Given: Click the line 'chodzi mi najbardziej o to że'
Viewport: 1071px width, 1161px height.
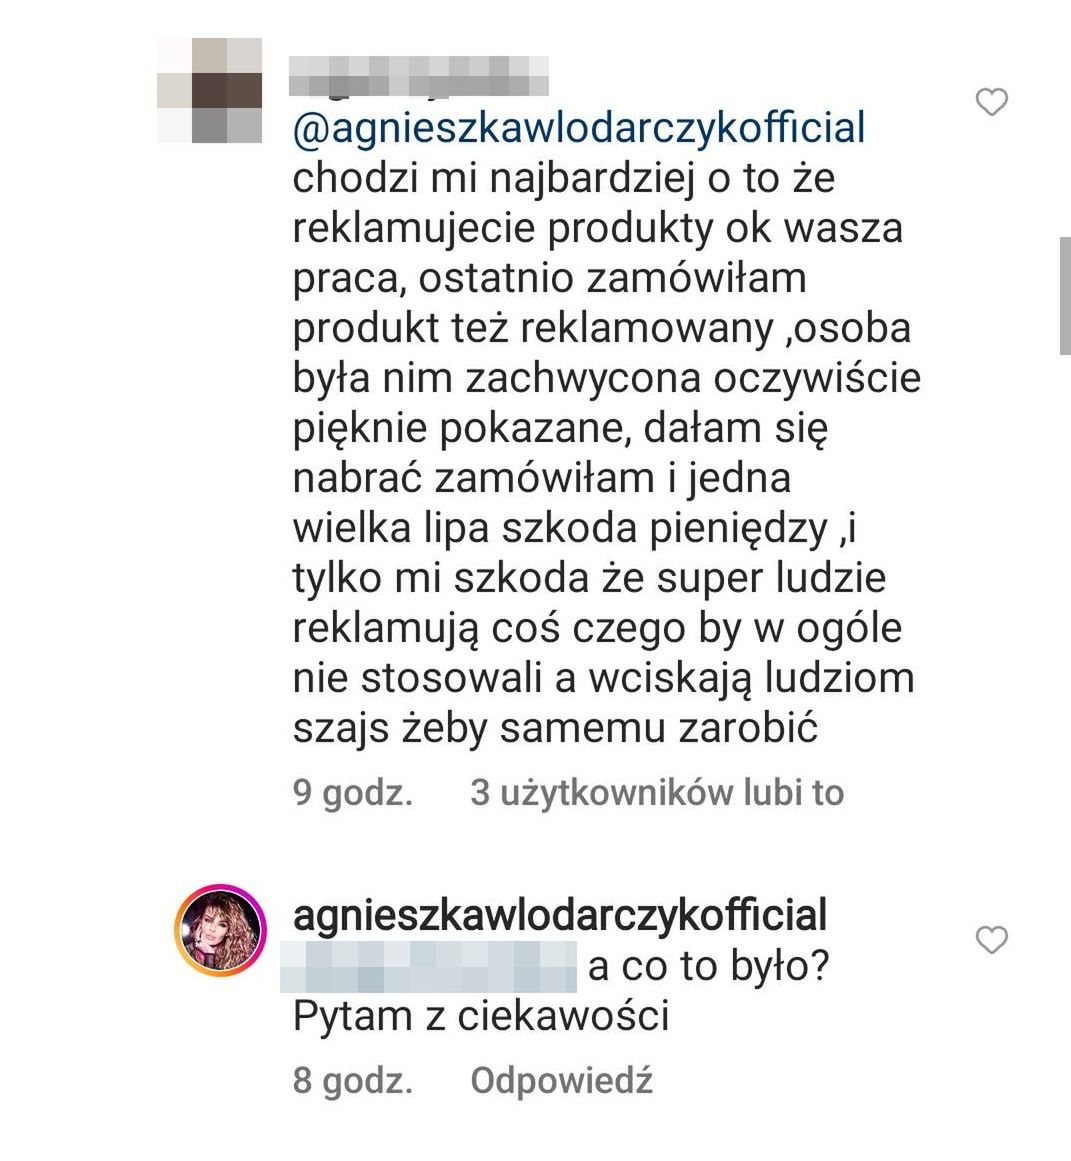Looking at the screenshot, I should pos(564,179).
